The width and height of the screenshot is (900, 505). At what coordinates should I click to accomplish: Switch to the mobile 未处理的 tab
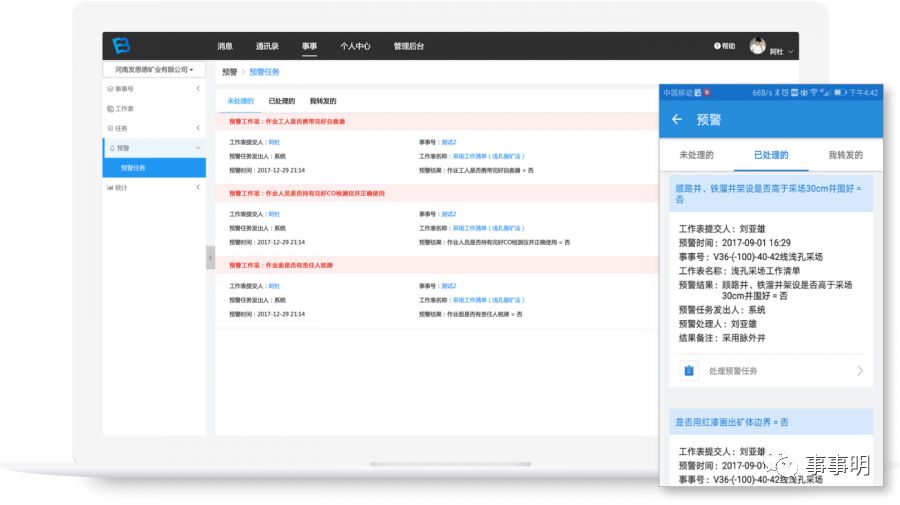[x=696, y=155]
